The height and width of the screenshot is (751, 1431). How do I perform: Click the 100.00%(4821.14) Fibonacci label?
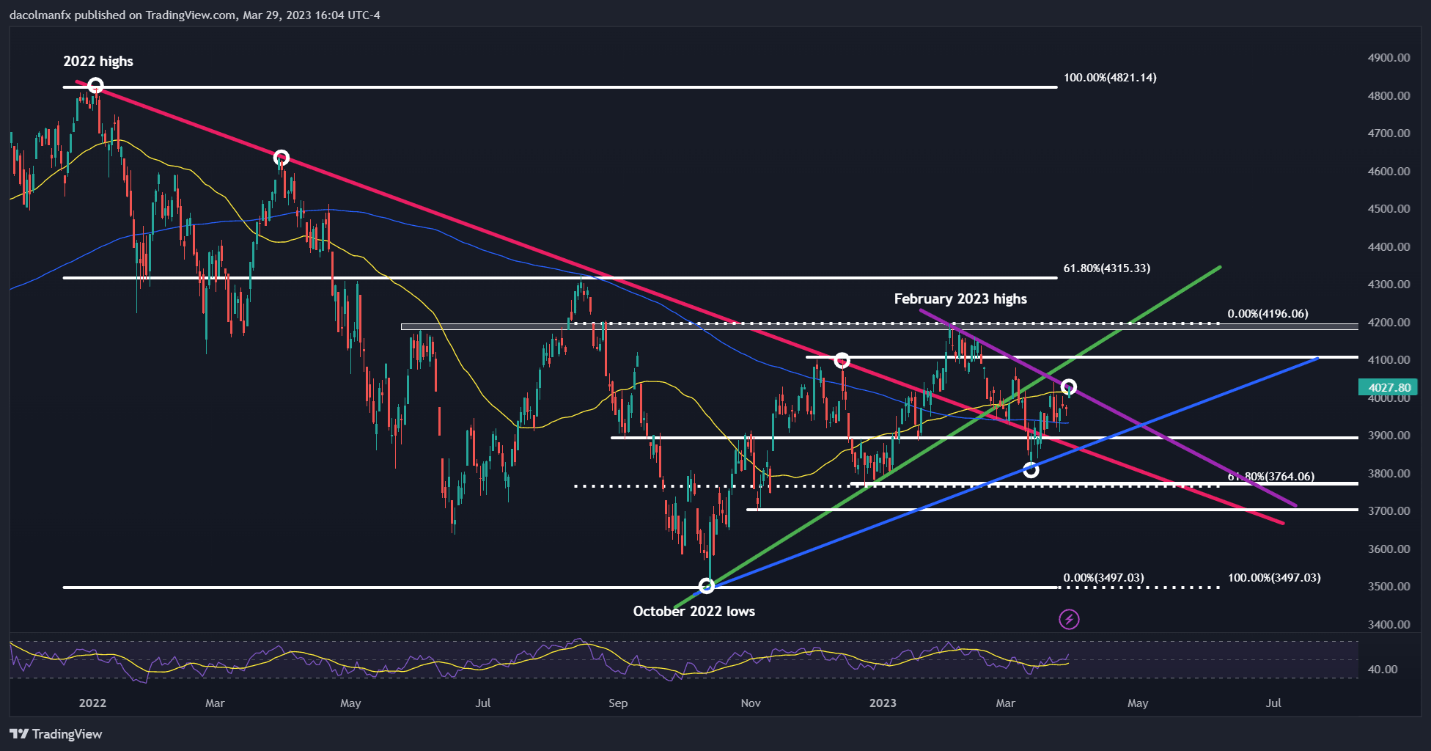[x=1111, y=77]
